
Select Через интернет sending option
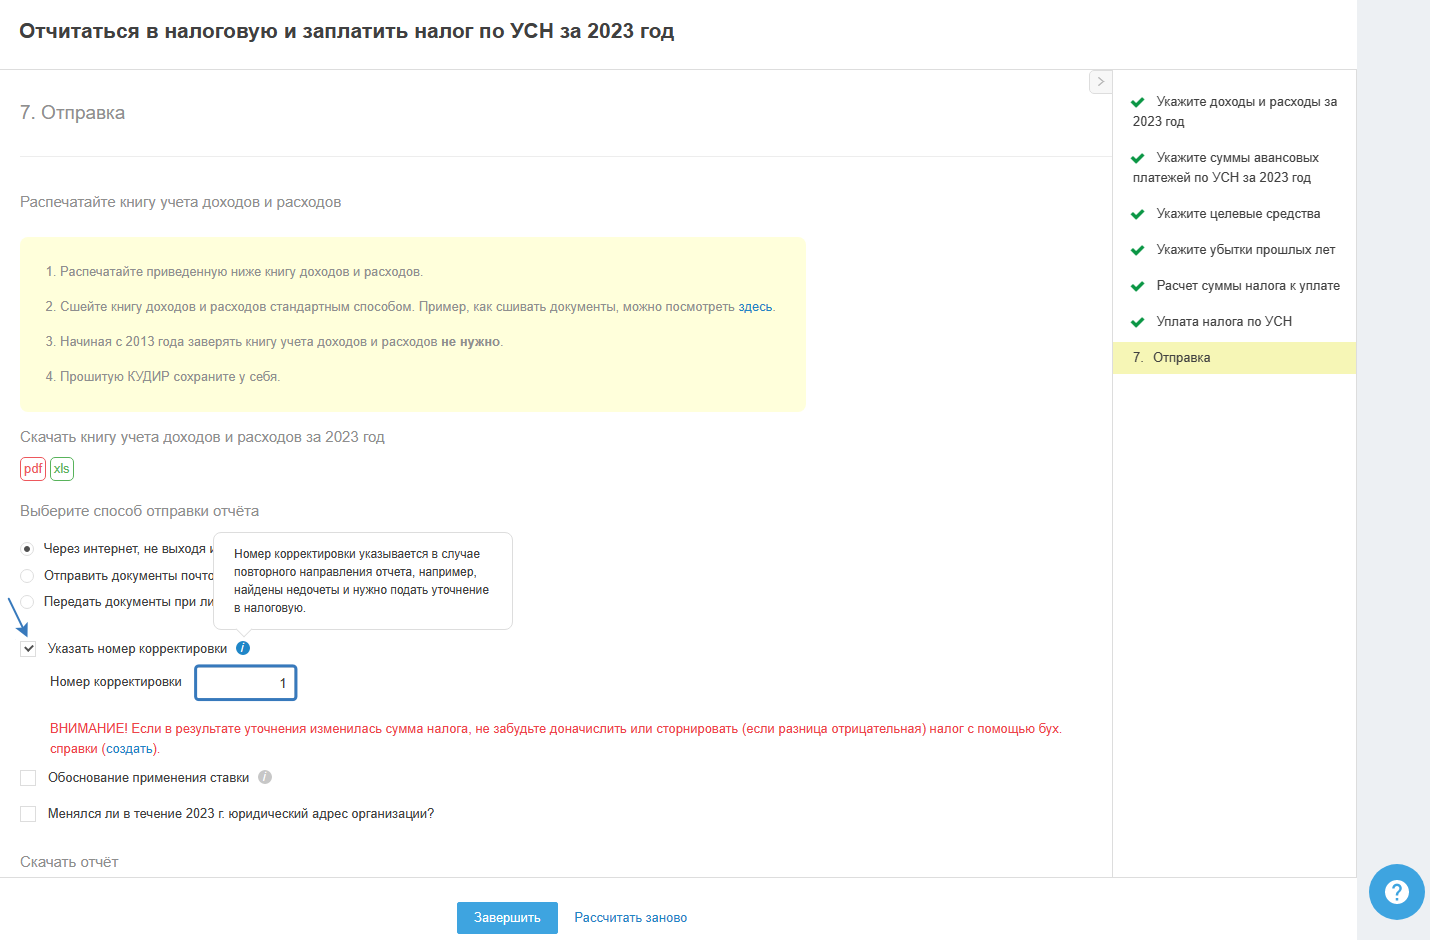[x=28, y=549]
